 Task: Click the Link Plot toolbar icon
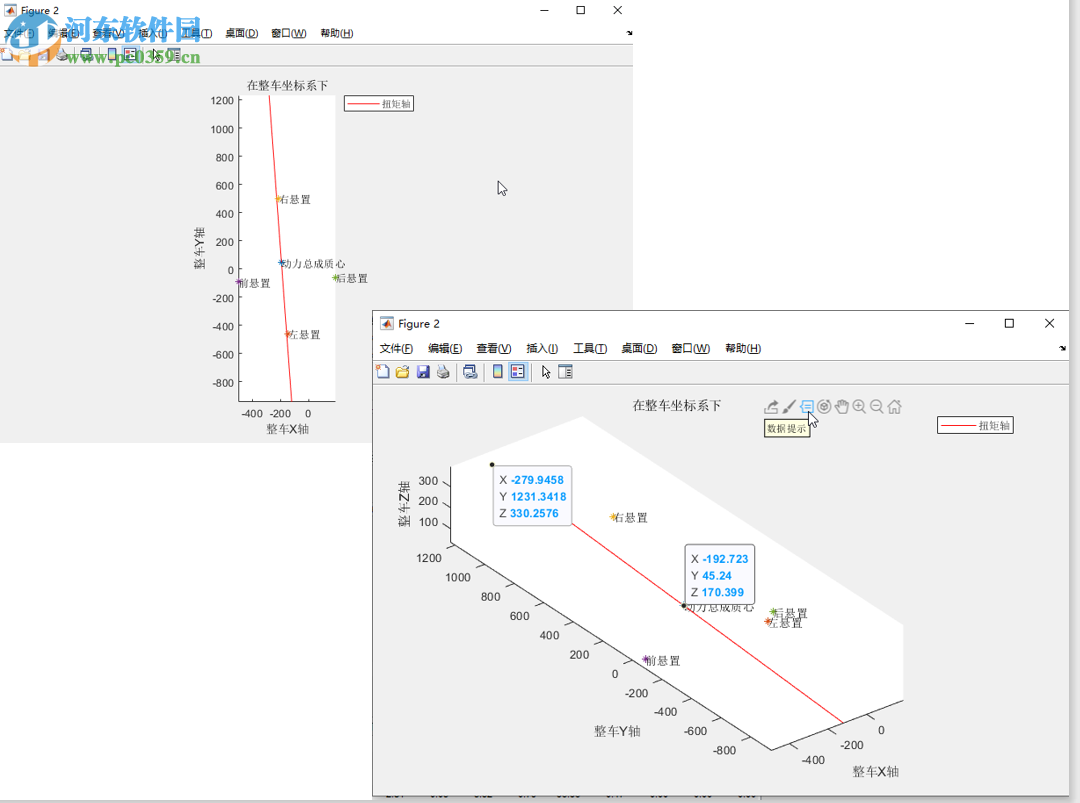471,371
